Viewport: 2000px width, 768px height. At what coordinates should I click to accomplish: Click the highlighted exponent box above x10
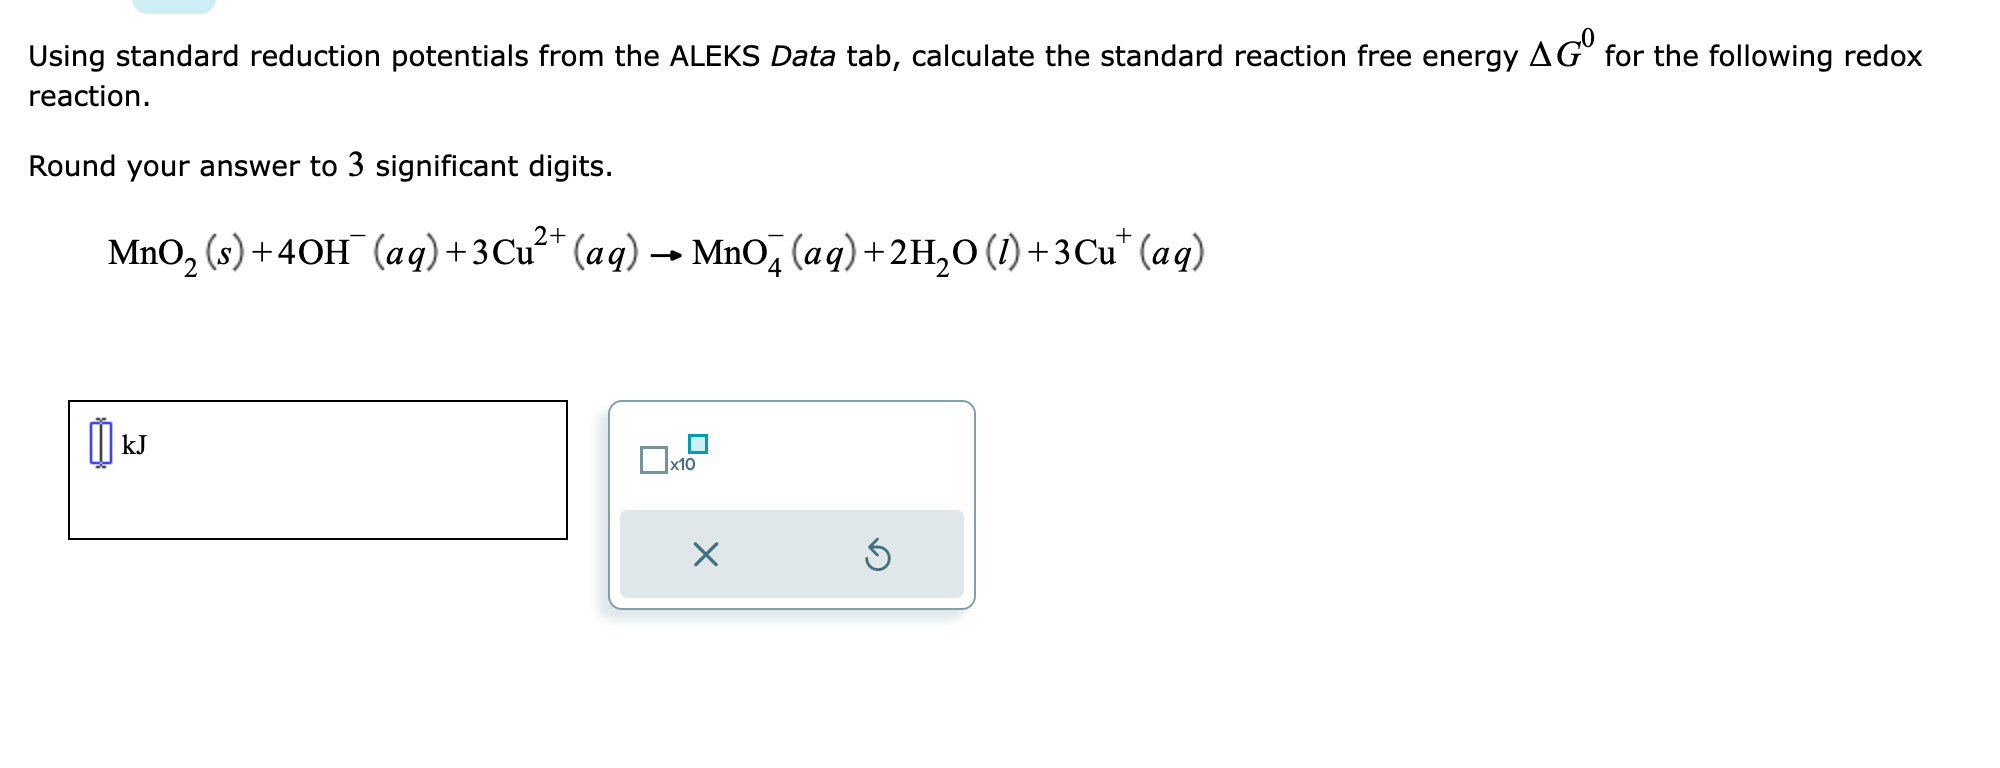click(697, 443)
